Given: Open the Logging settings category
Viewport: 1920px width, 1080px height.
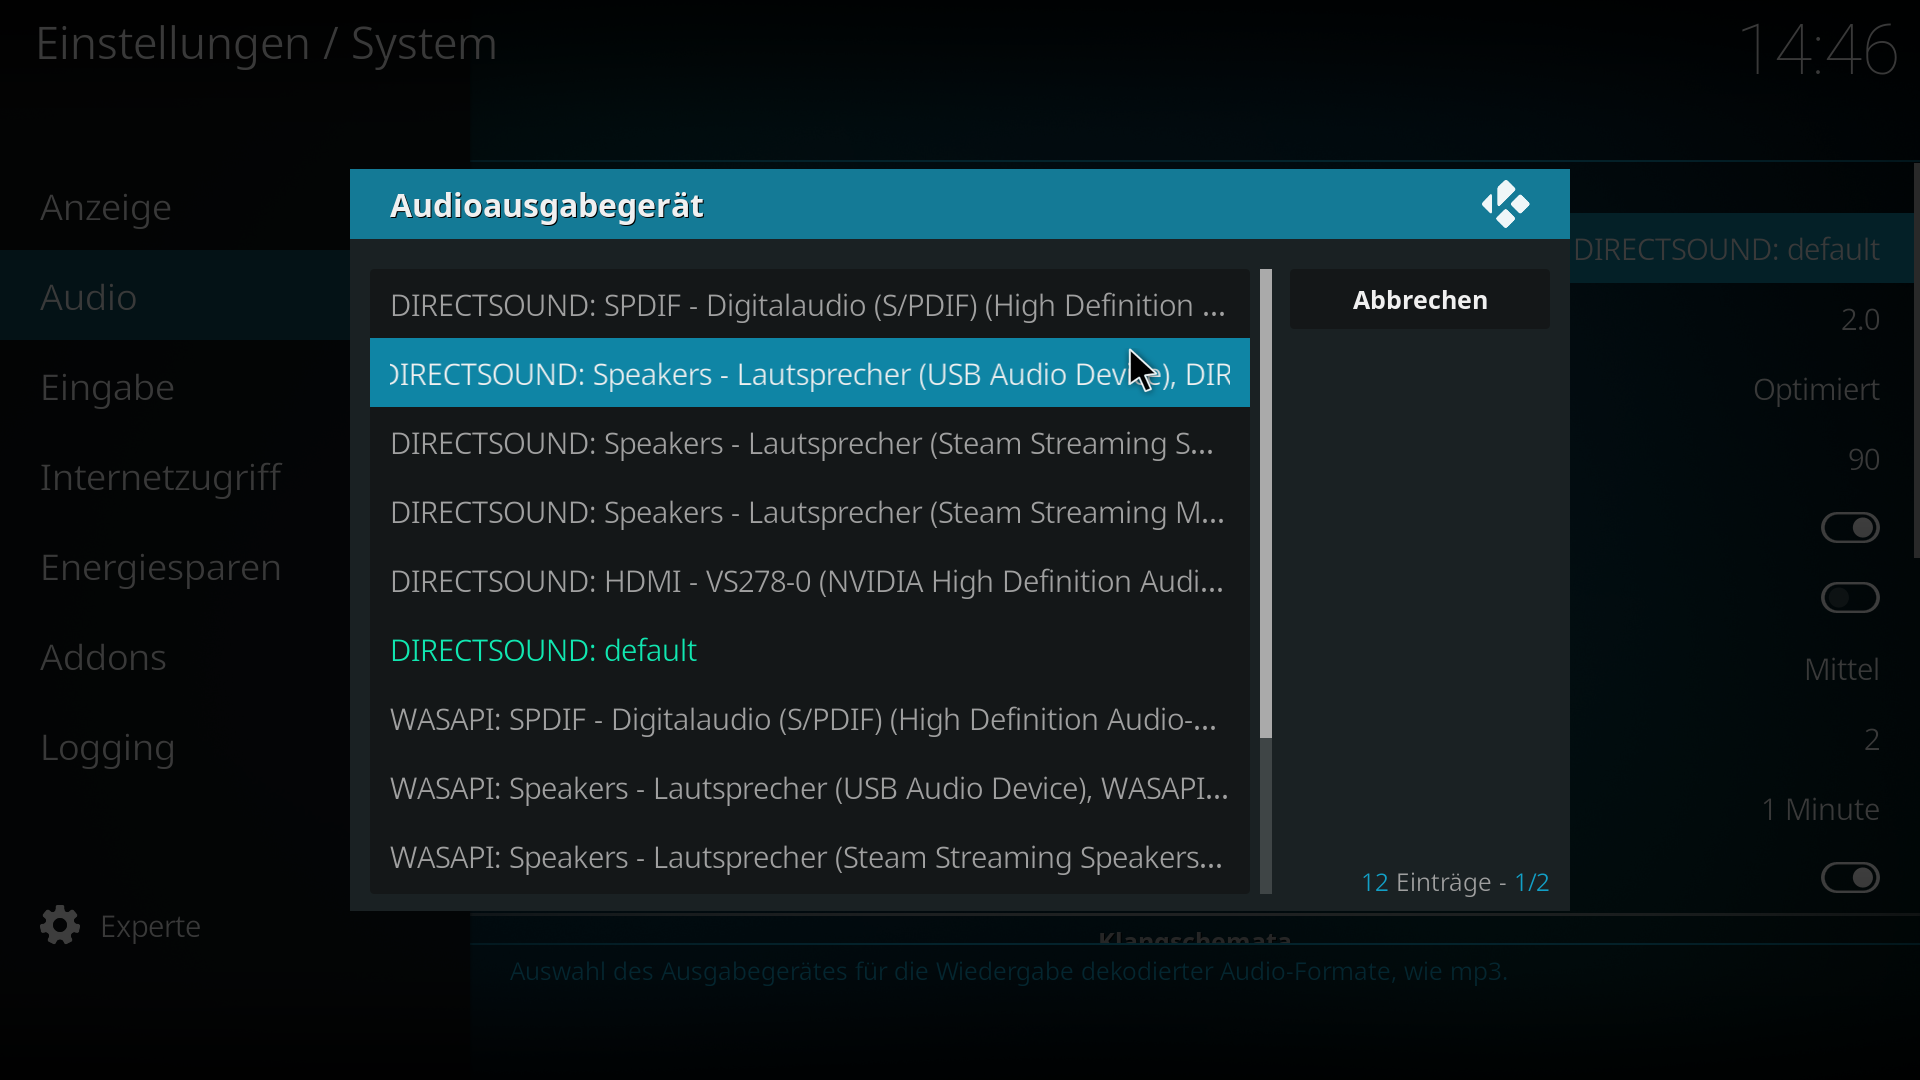Looking at the screenshot, I should tap(175, 746).
